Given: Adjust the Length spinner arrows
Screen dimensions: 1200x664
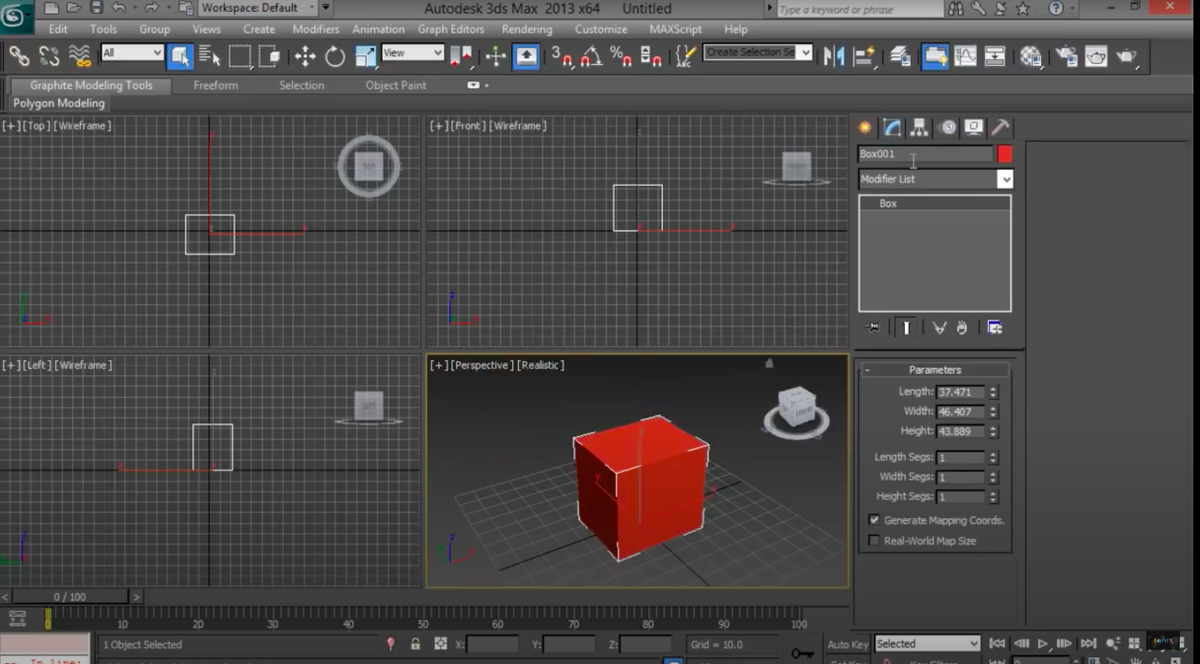Looking at the screenshot, I should 993,392.
